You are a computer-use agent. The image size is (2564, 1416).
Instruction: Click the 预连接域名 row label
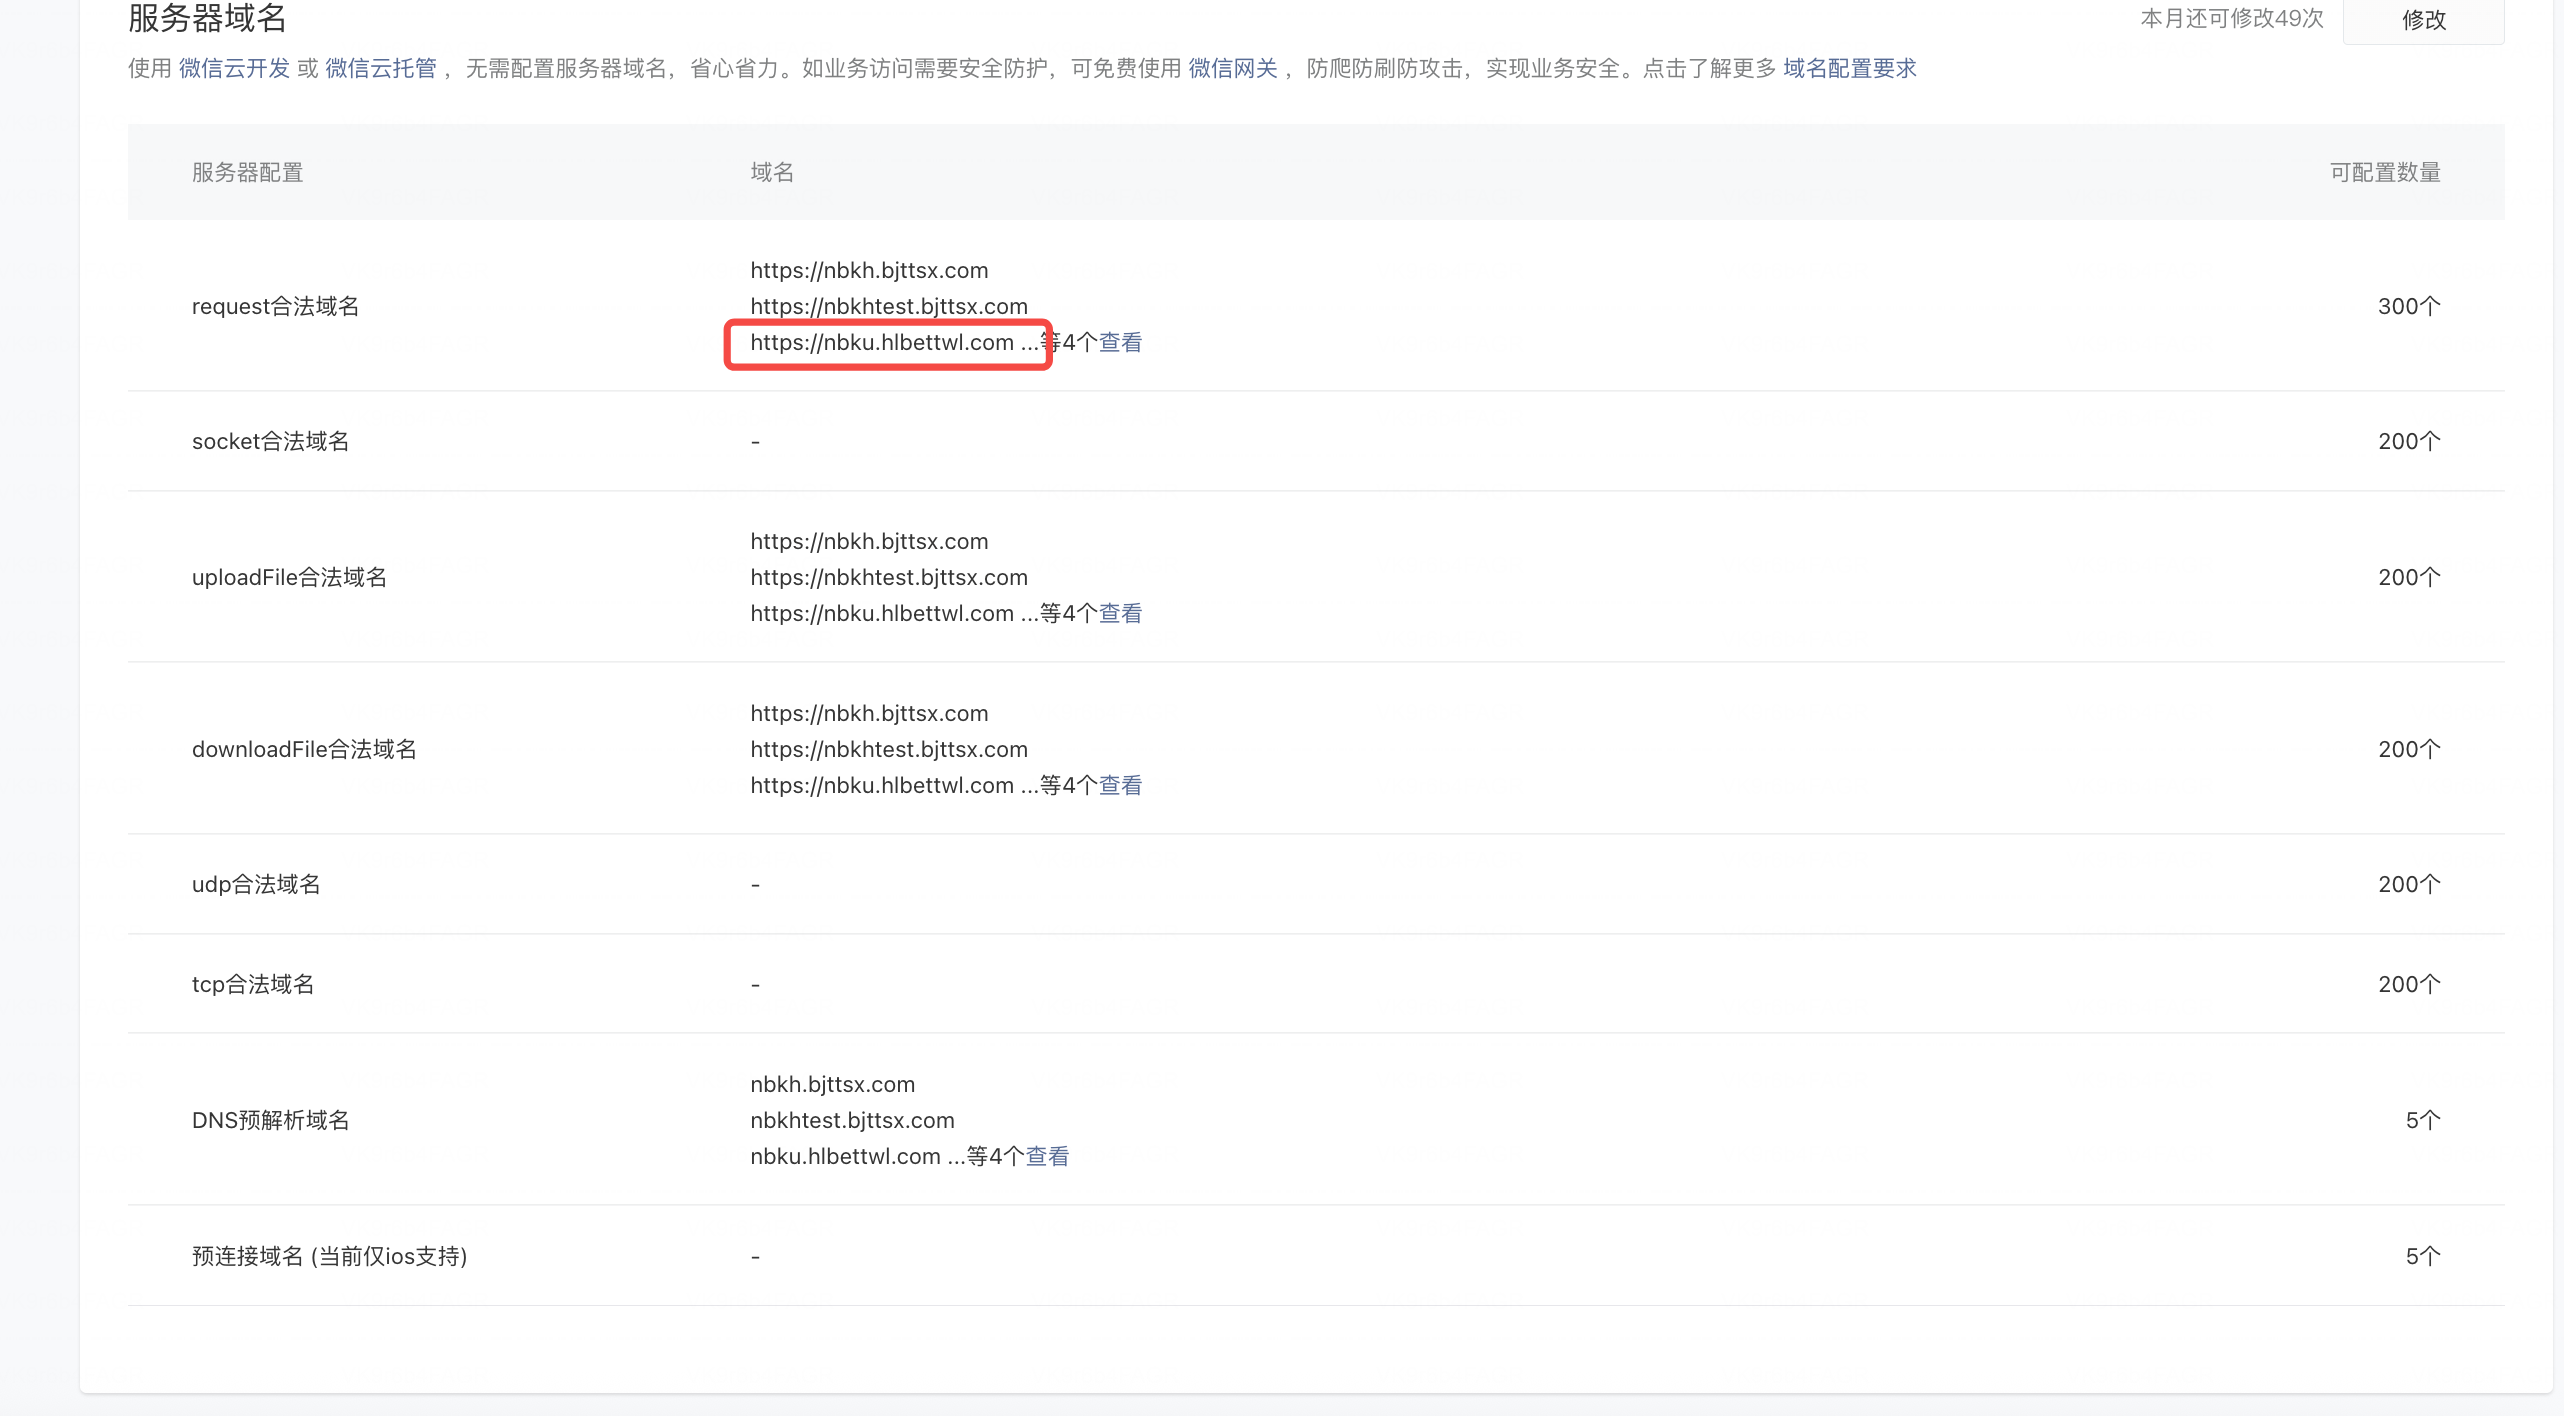[x=329, y=1257]
